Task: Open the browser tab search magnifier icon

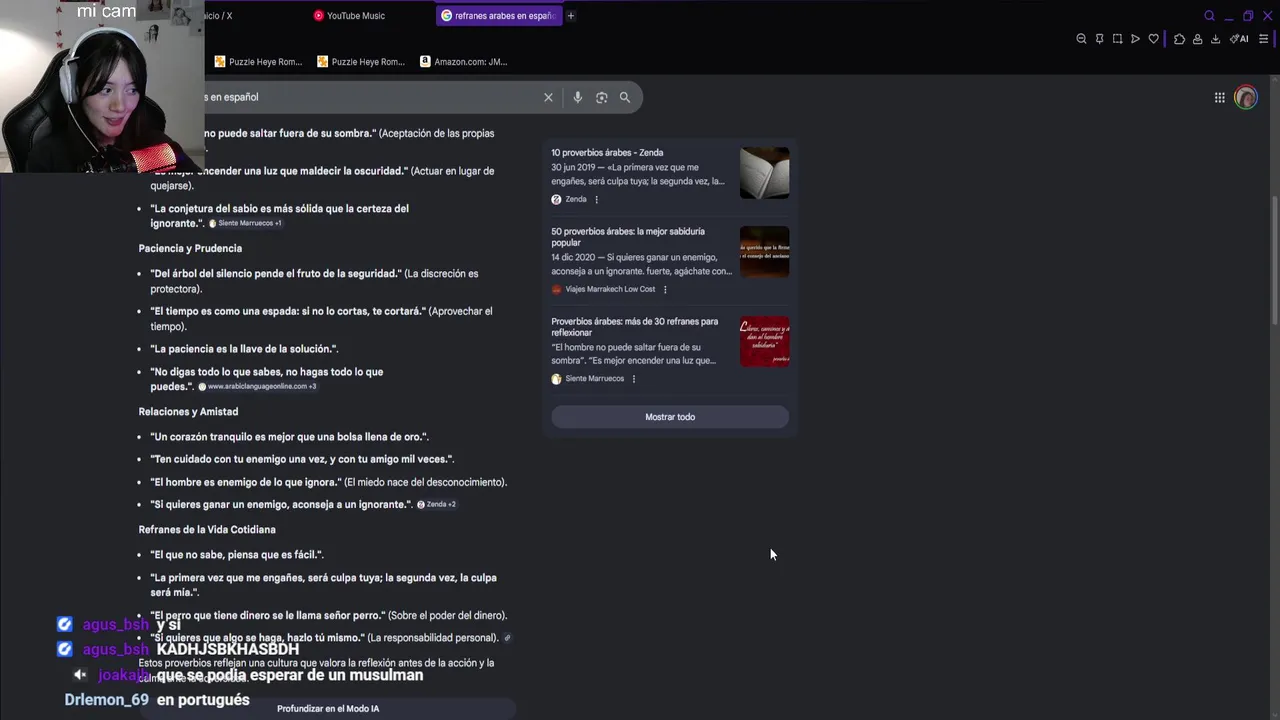Action: [x=1209, y=16]
